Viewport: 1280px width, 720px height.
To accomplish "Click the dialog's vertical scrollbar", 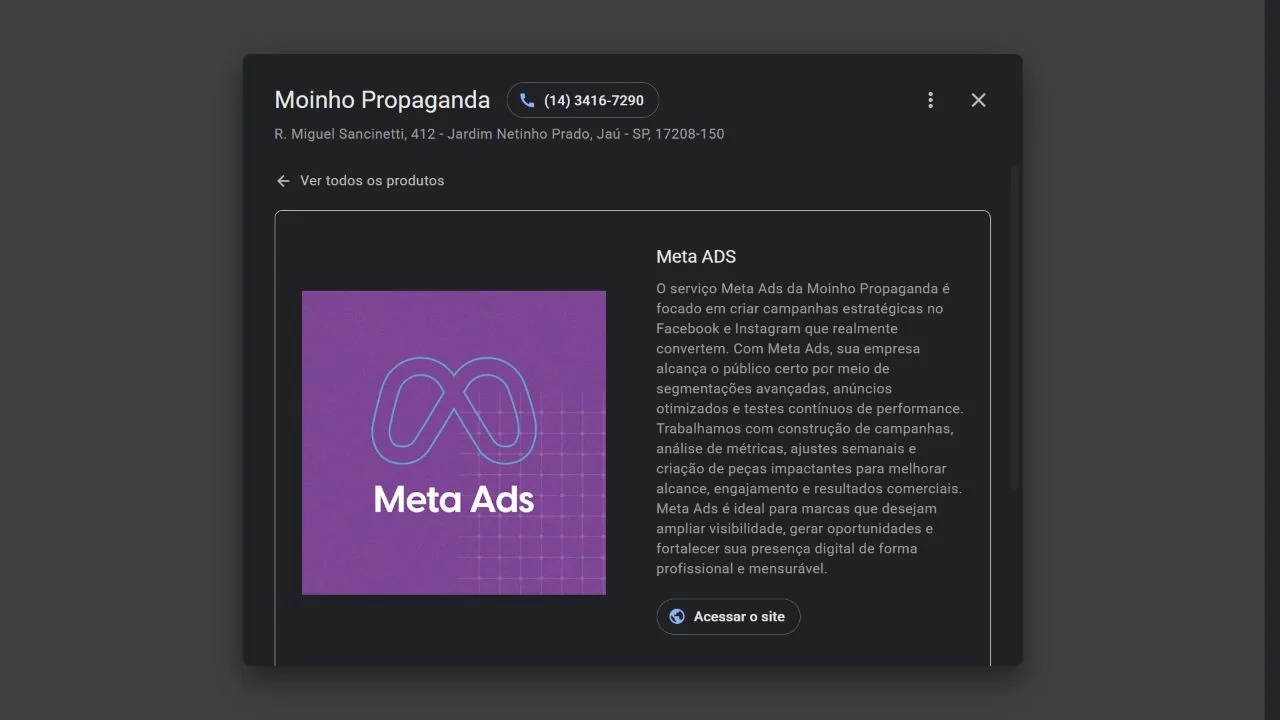I will [1015, 328].
